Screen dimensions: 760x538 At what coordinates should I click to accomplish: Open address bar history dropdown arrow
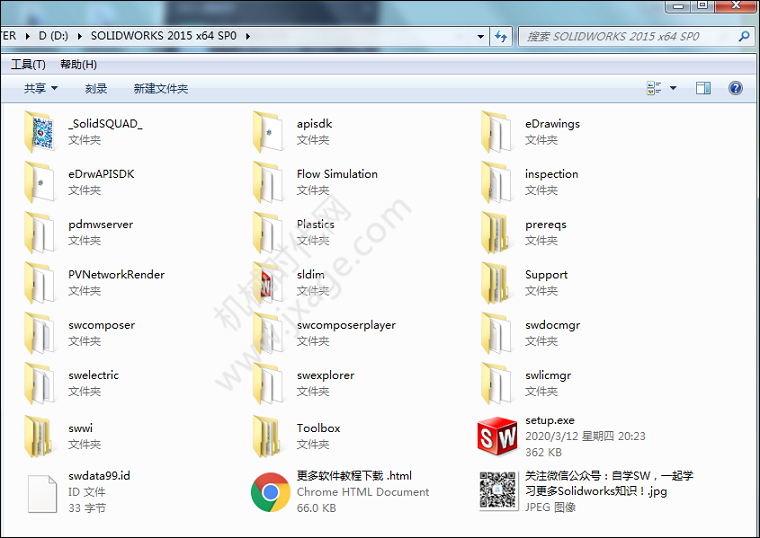480,36
